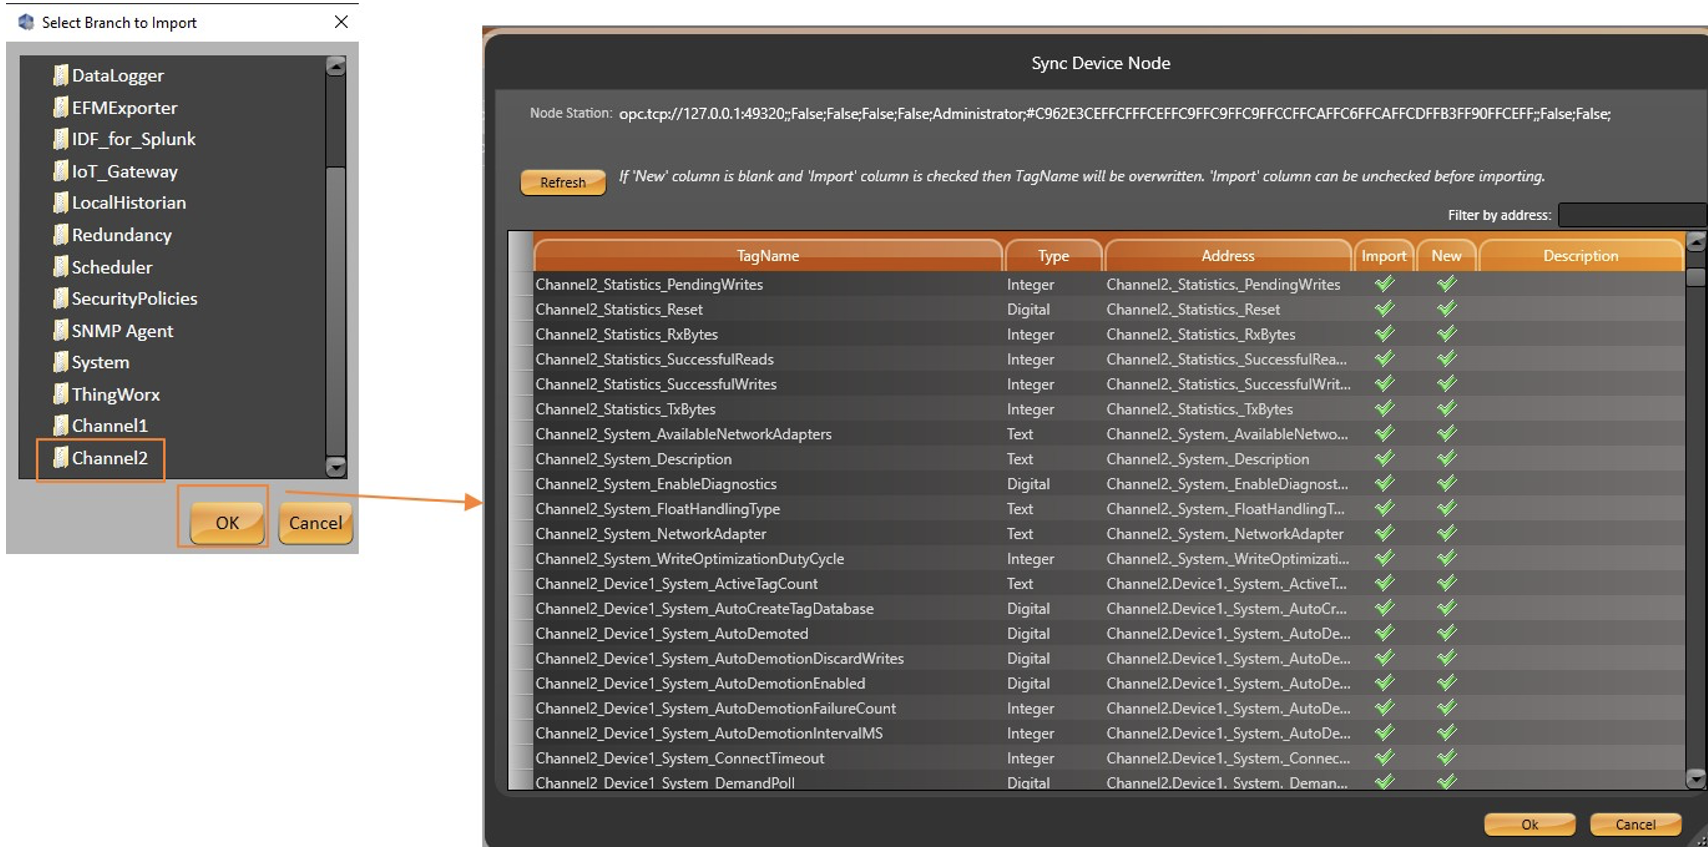Click the IoT_Gateway folder icon
This screenshot has width=1708, height=848.
pyautogui.click(x=61, y=171)
